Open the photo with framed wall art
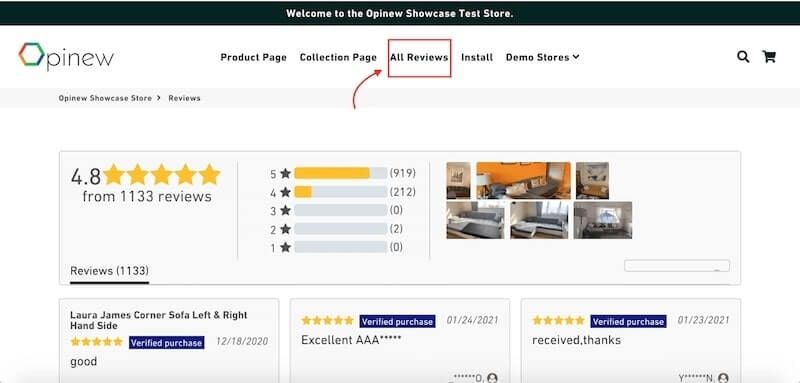 coord(592,181)
